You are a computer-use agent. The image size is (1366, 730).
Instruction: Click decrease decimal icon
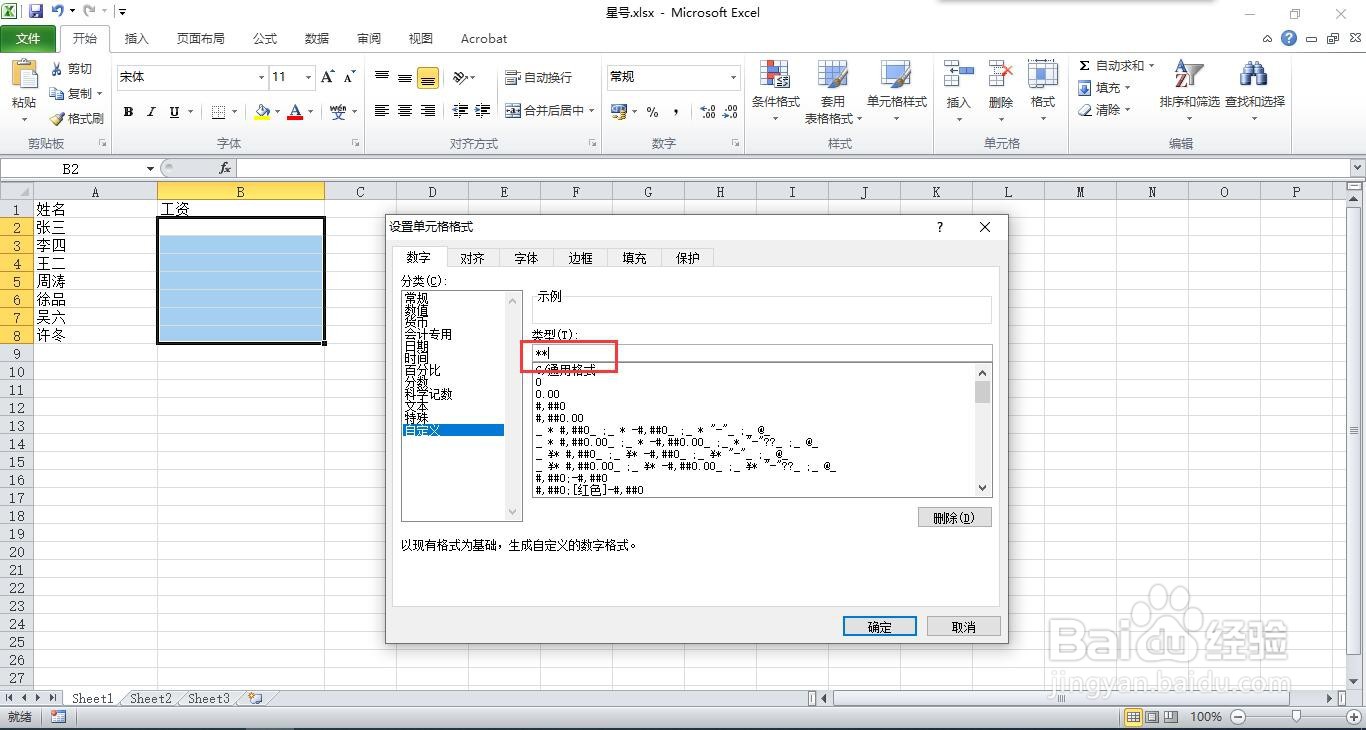coord(731,112)
